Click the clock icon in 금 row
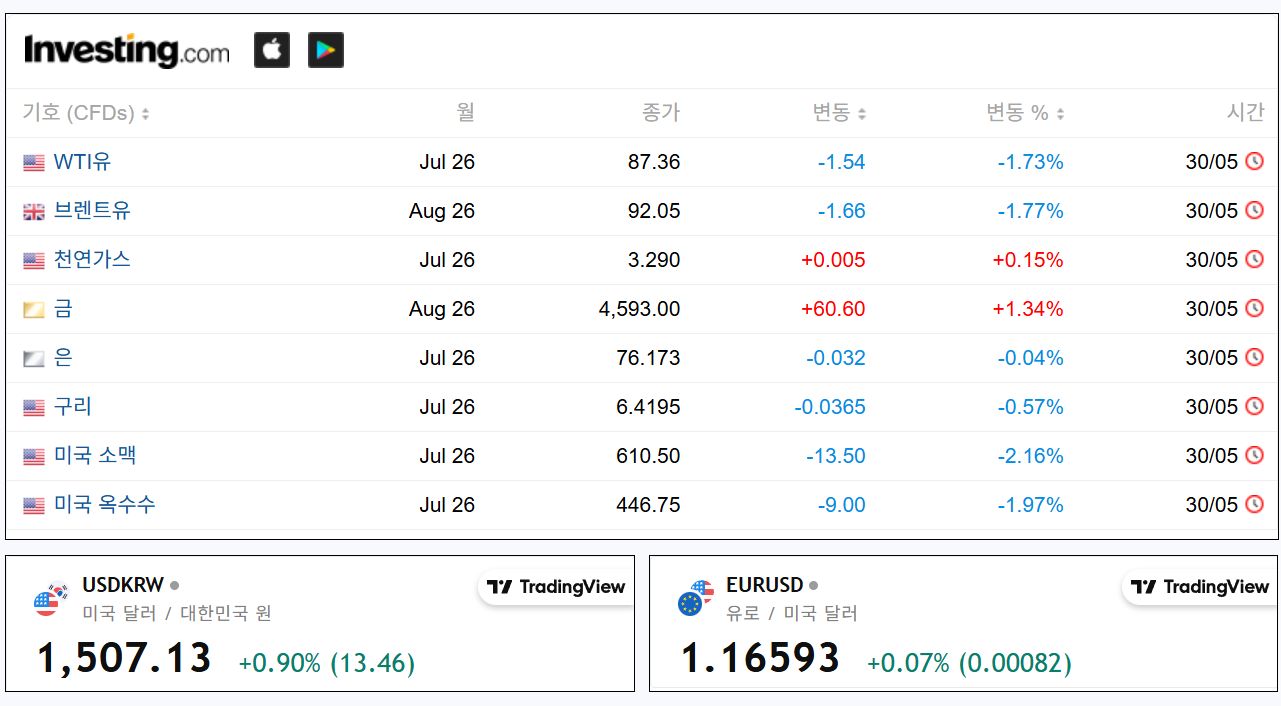This screenshot has width=1281, height=706. coord(1254,308)
